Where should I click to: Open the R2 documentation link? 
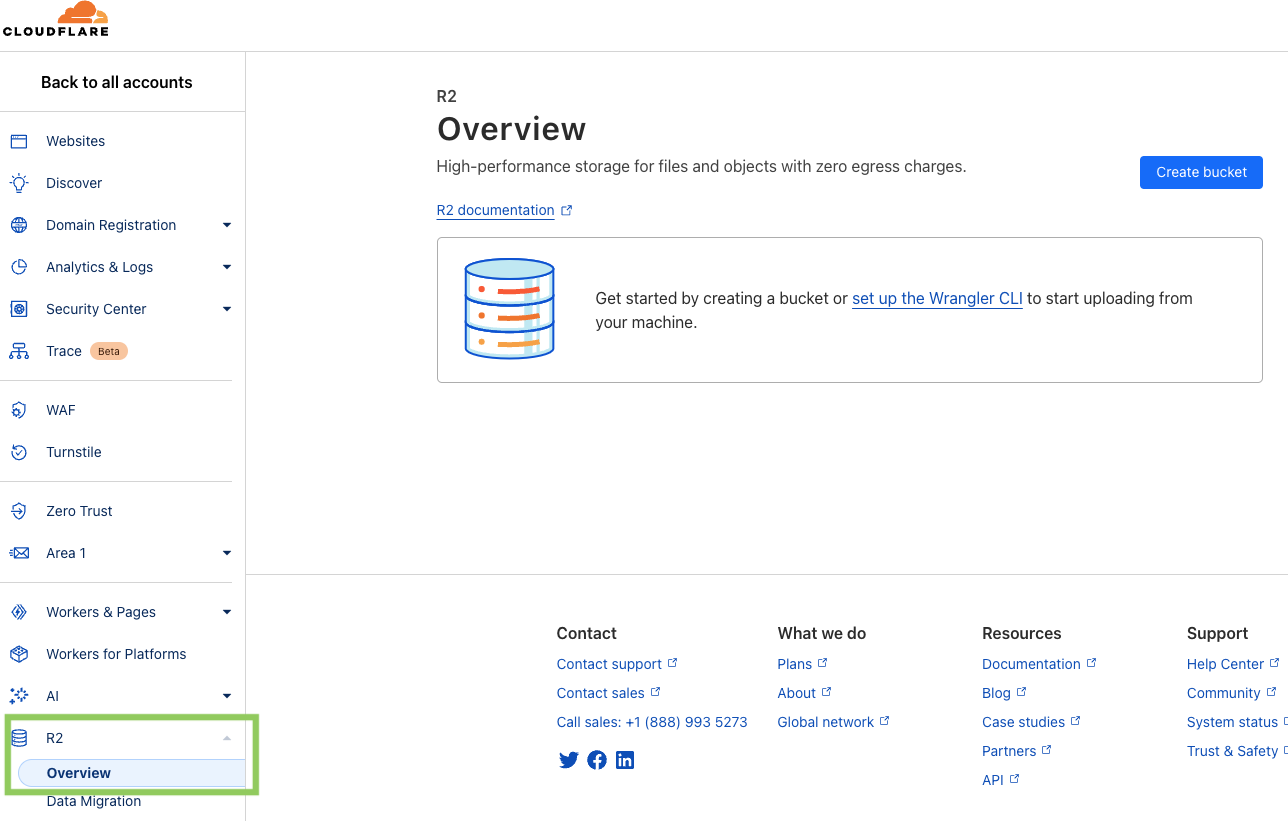click(495, 210)
